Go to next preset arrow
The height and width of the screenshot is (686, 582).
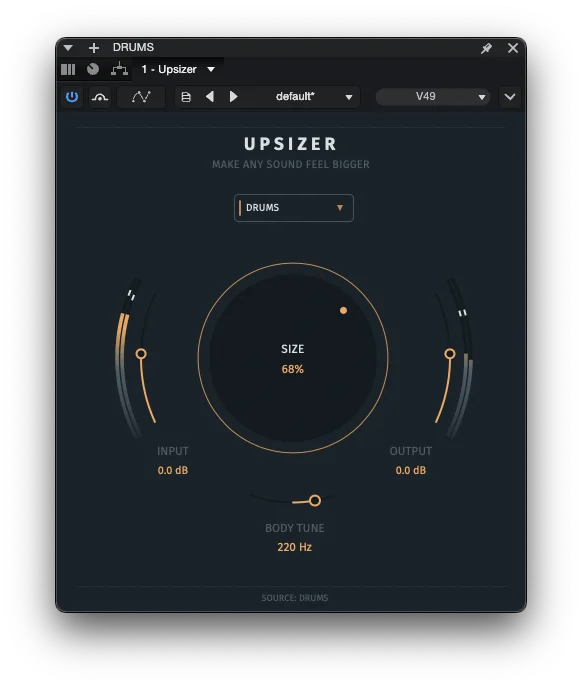click(x=234, y=97)
